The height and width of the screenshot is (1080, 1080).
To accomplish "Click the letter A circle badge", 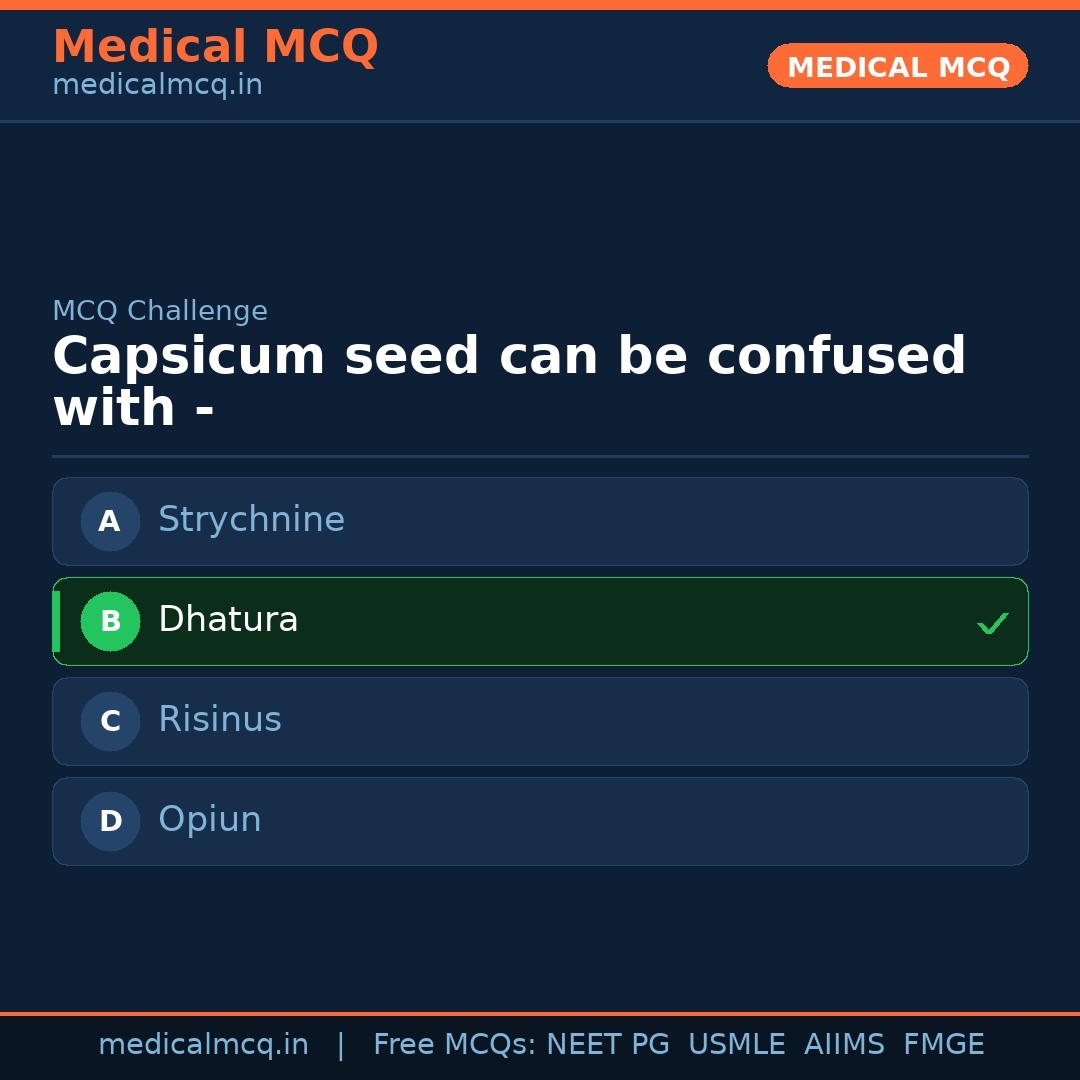I will tap(110, 521).
